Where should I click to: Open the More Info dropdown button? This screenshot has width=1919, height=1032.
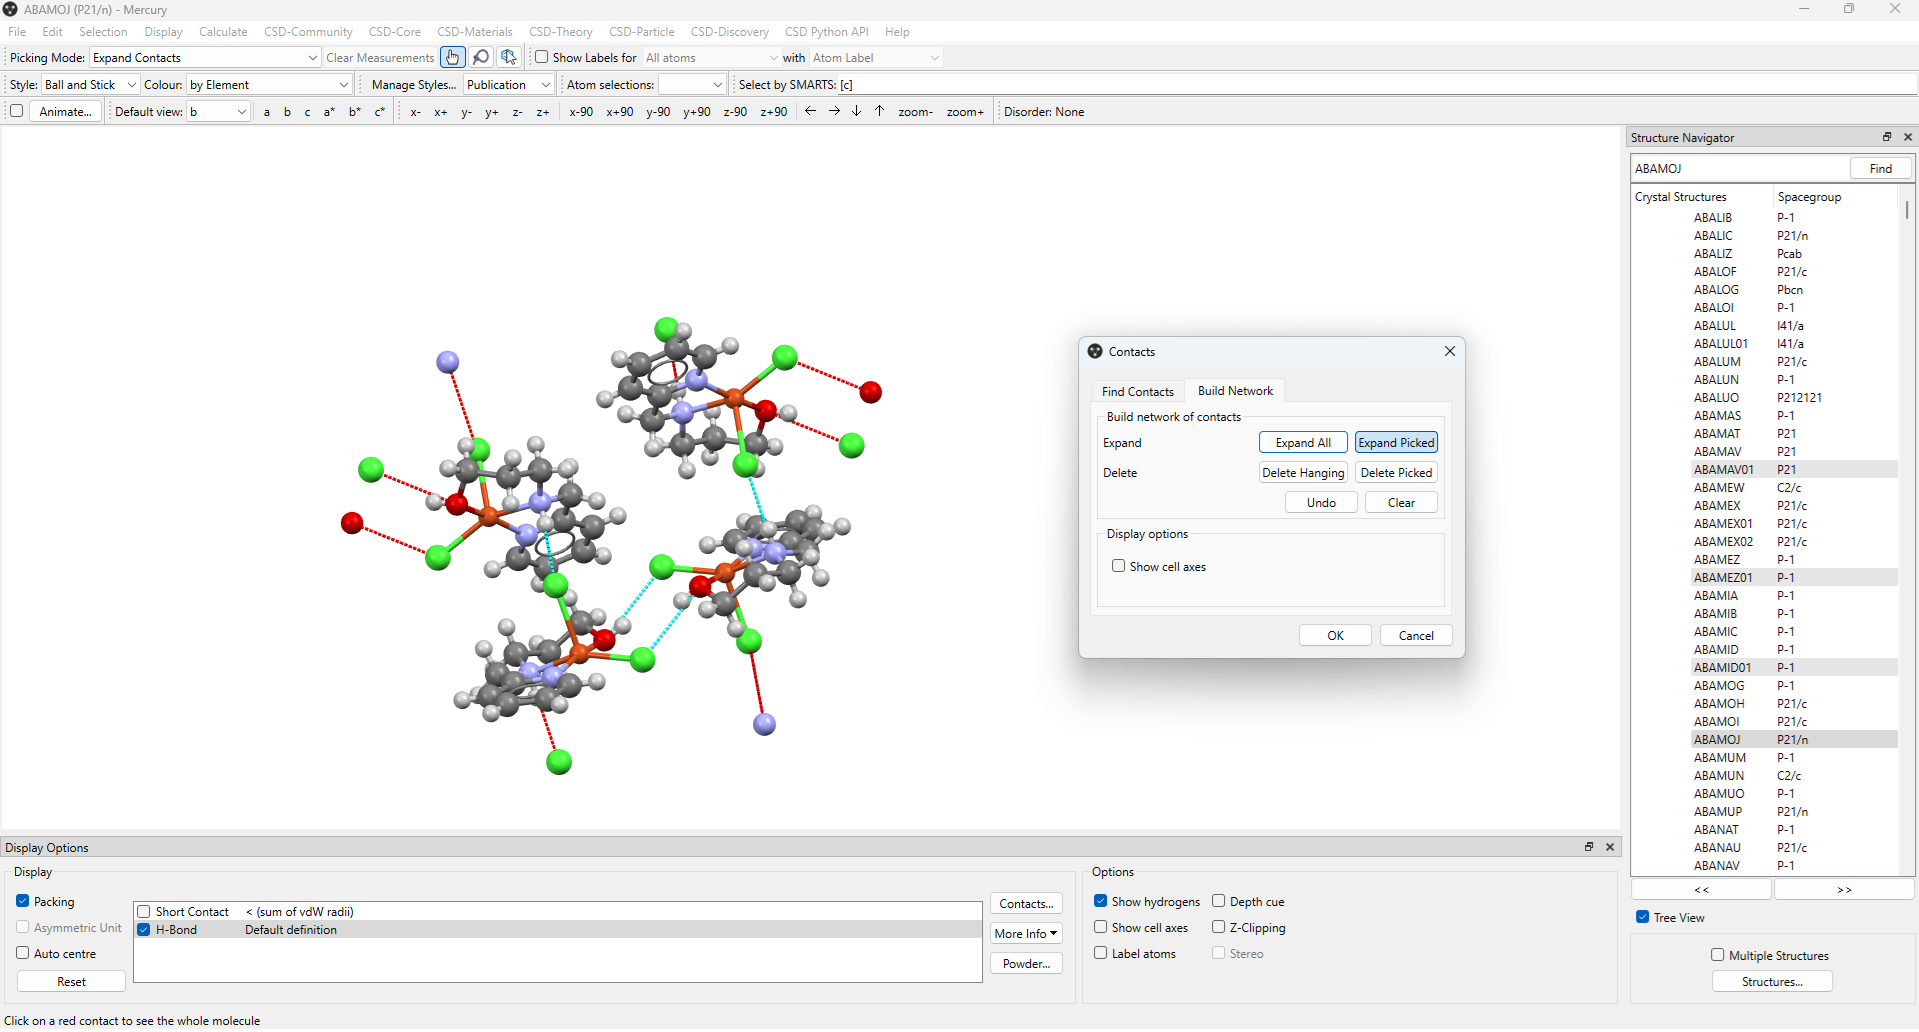point(1025,933)
